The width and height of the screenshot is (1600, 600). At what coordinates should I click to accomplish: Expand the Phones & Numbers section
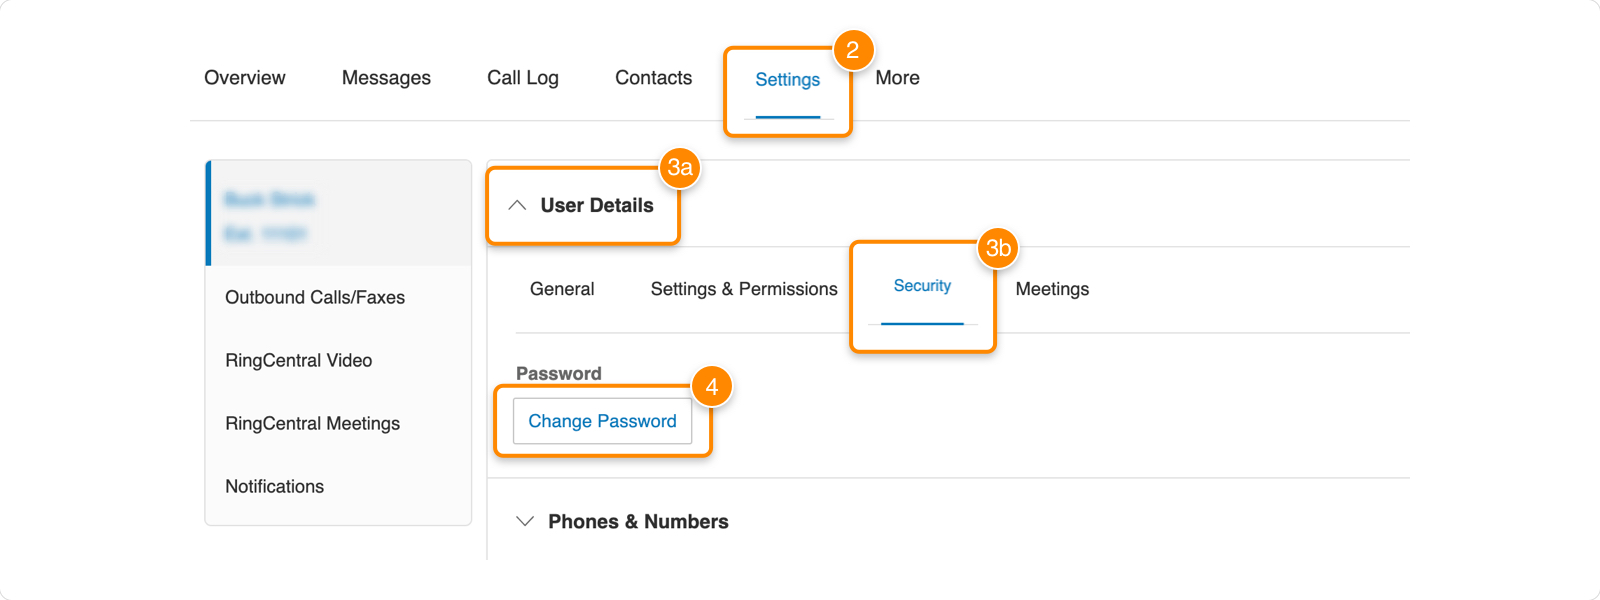[x=639, y=521]
